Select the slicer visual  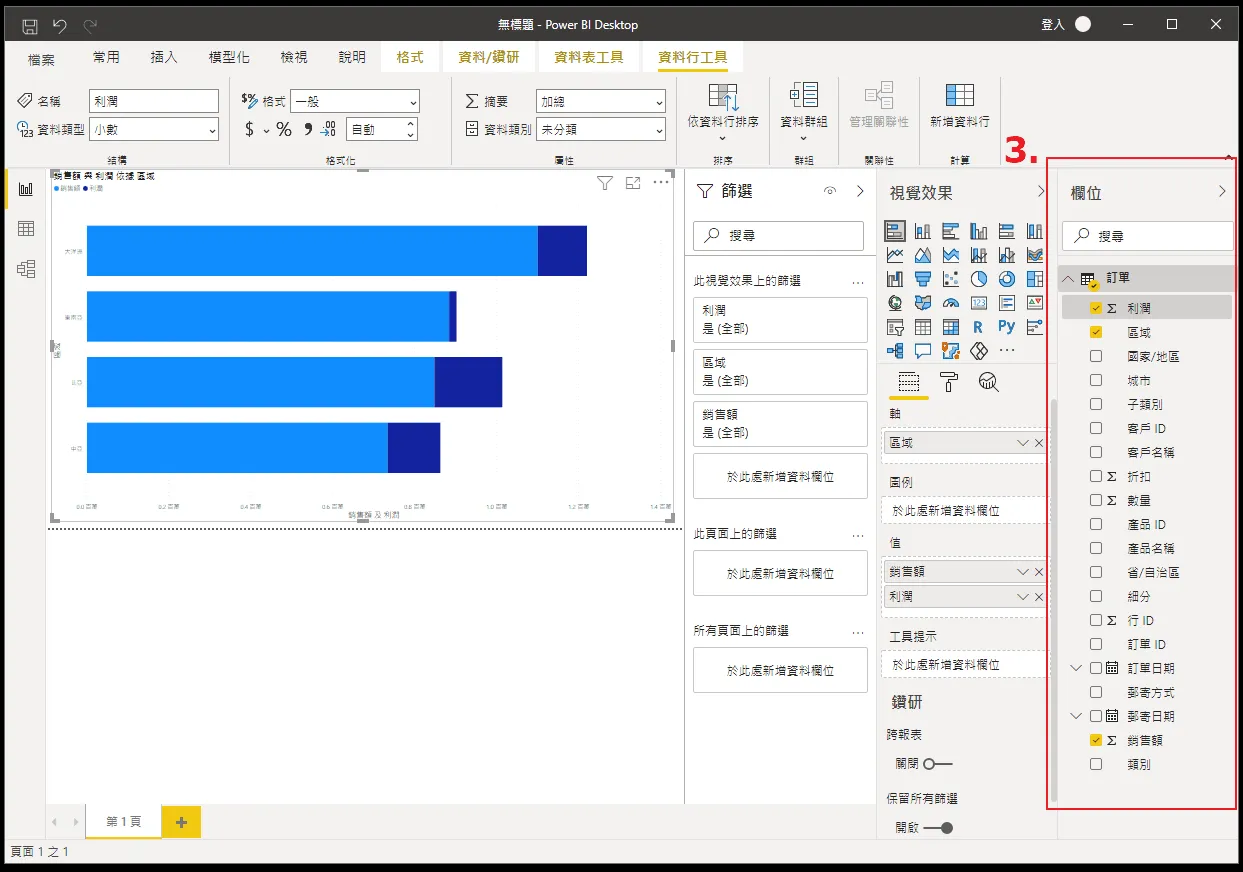tap(895, 327)
